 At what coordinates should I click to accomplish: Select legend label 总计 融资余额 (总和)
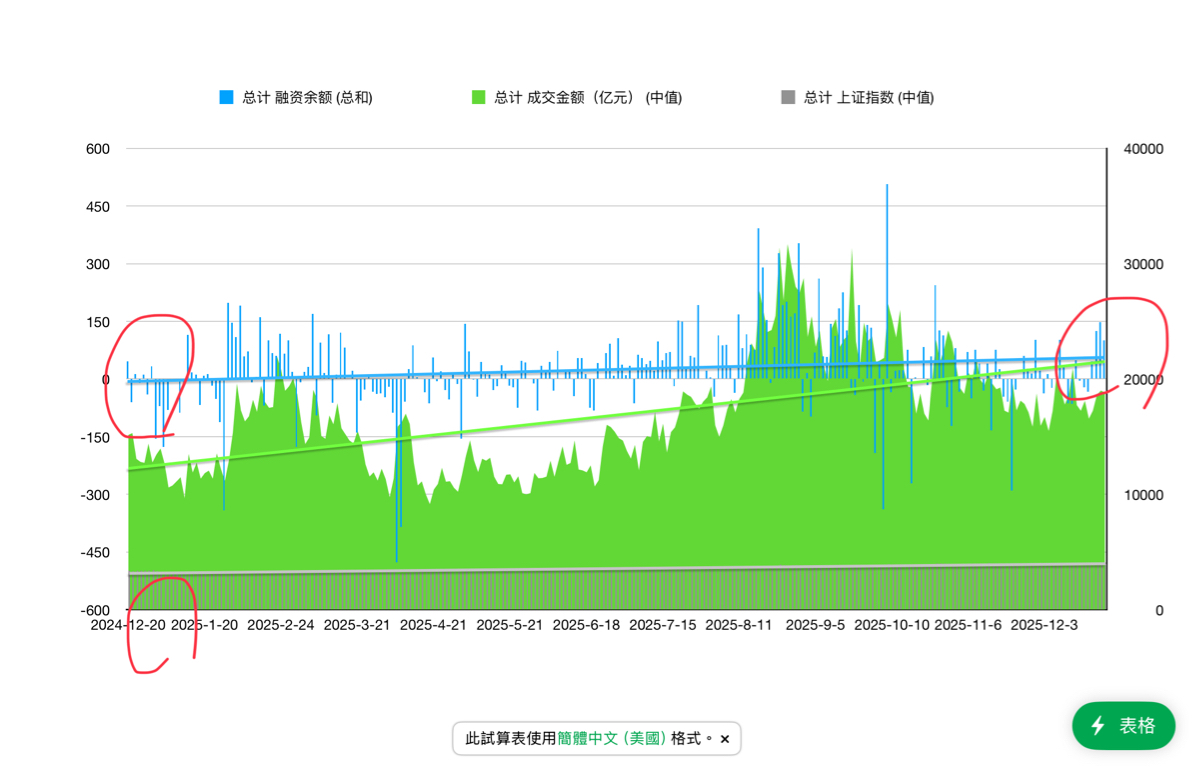[307, 97]
